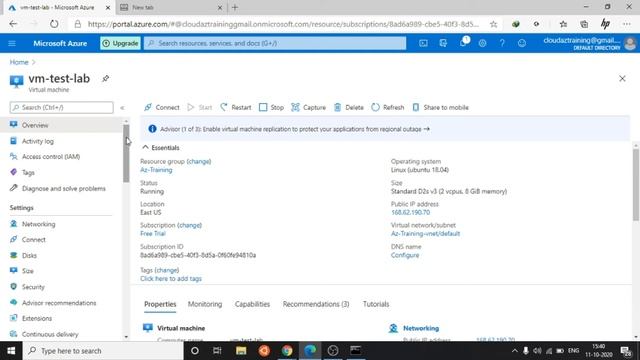Open the Networking properties heading link

421,328
